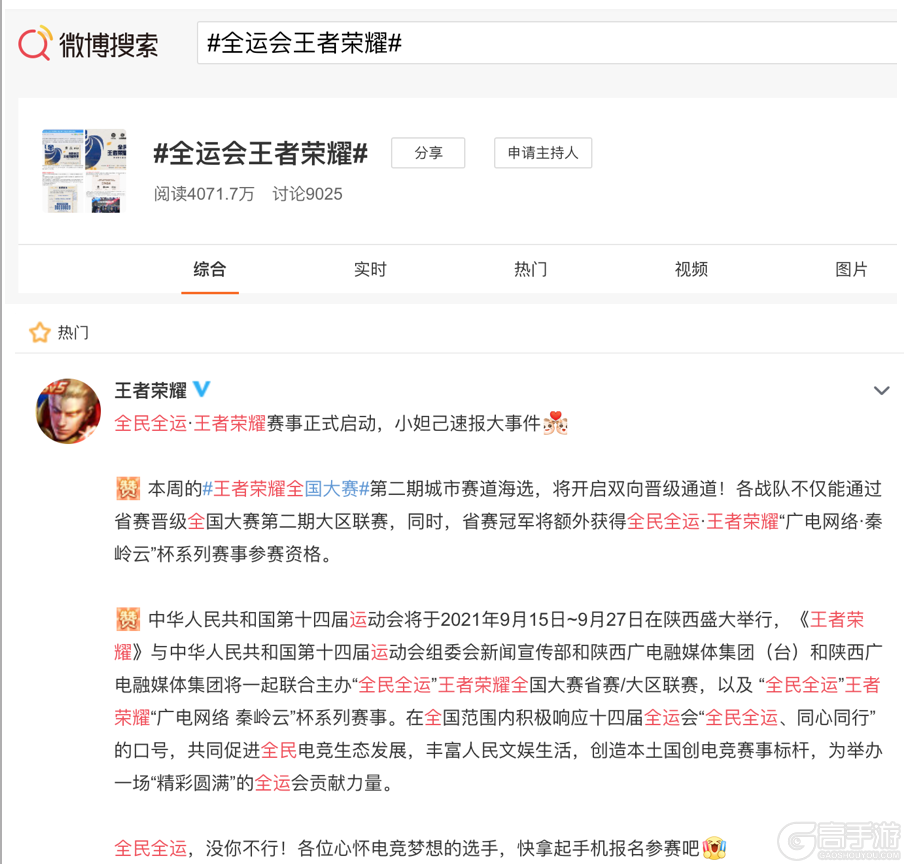Click the heart couple emoji icon
This screenshot has width=904, height=864.
(556, 423)
